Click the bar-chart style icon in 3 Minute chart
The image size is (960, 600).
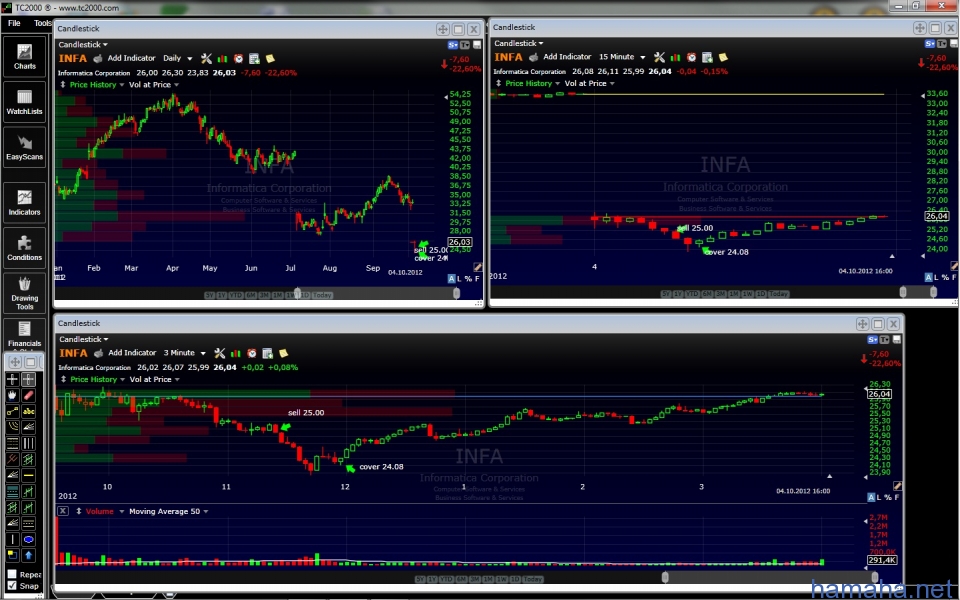click(236, 353)
